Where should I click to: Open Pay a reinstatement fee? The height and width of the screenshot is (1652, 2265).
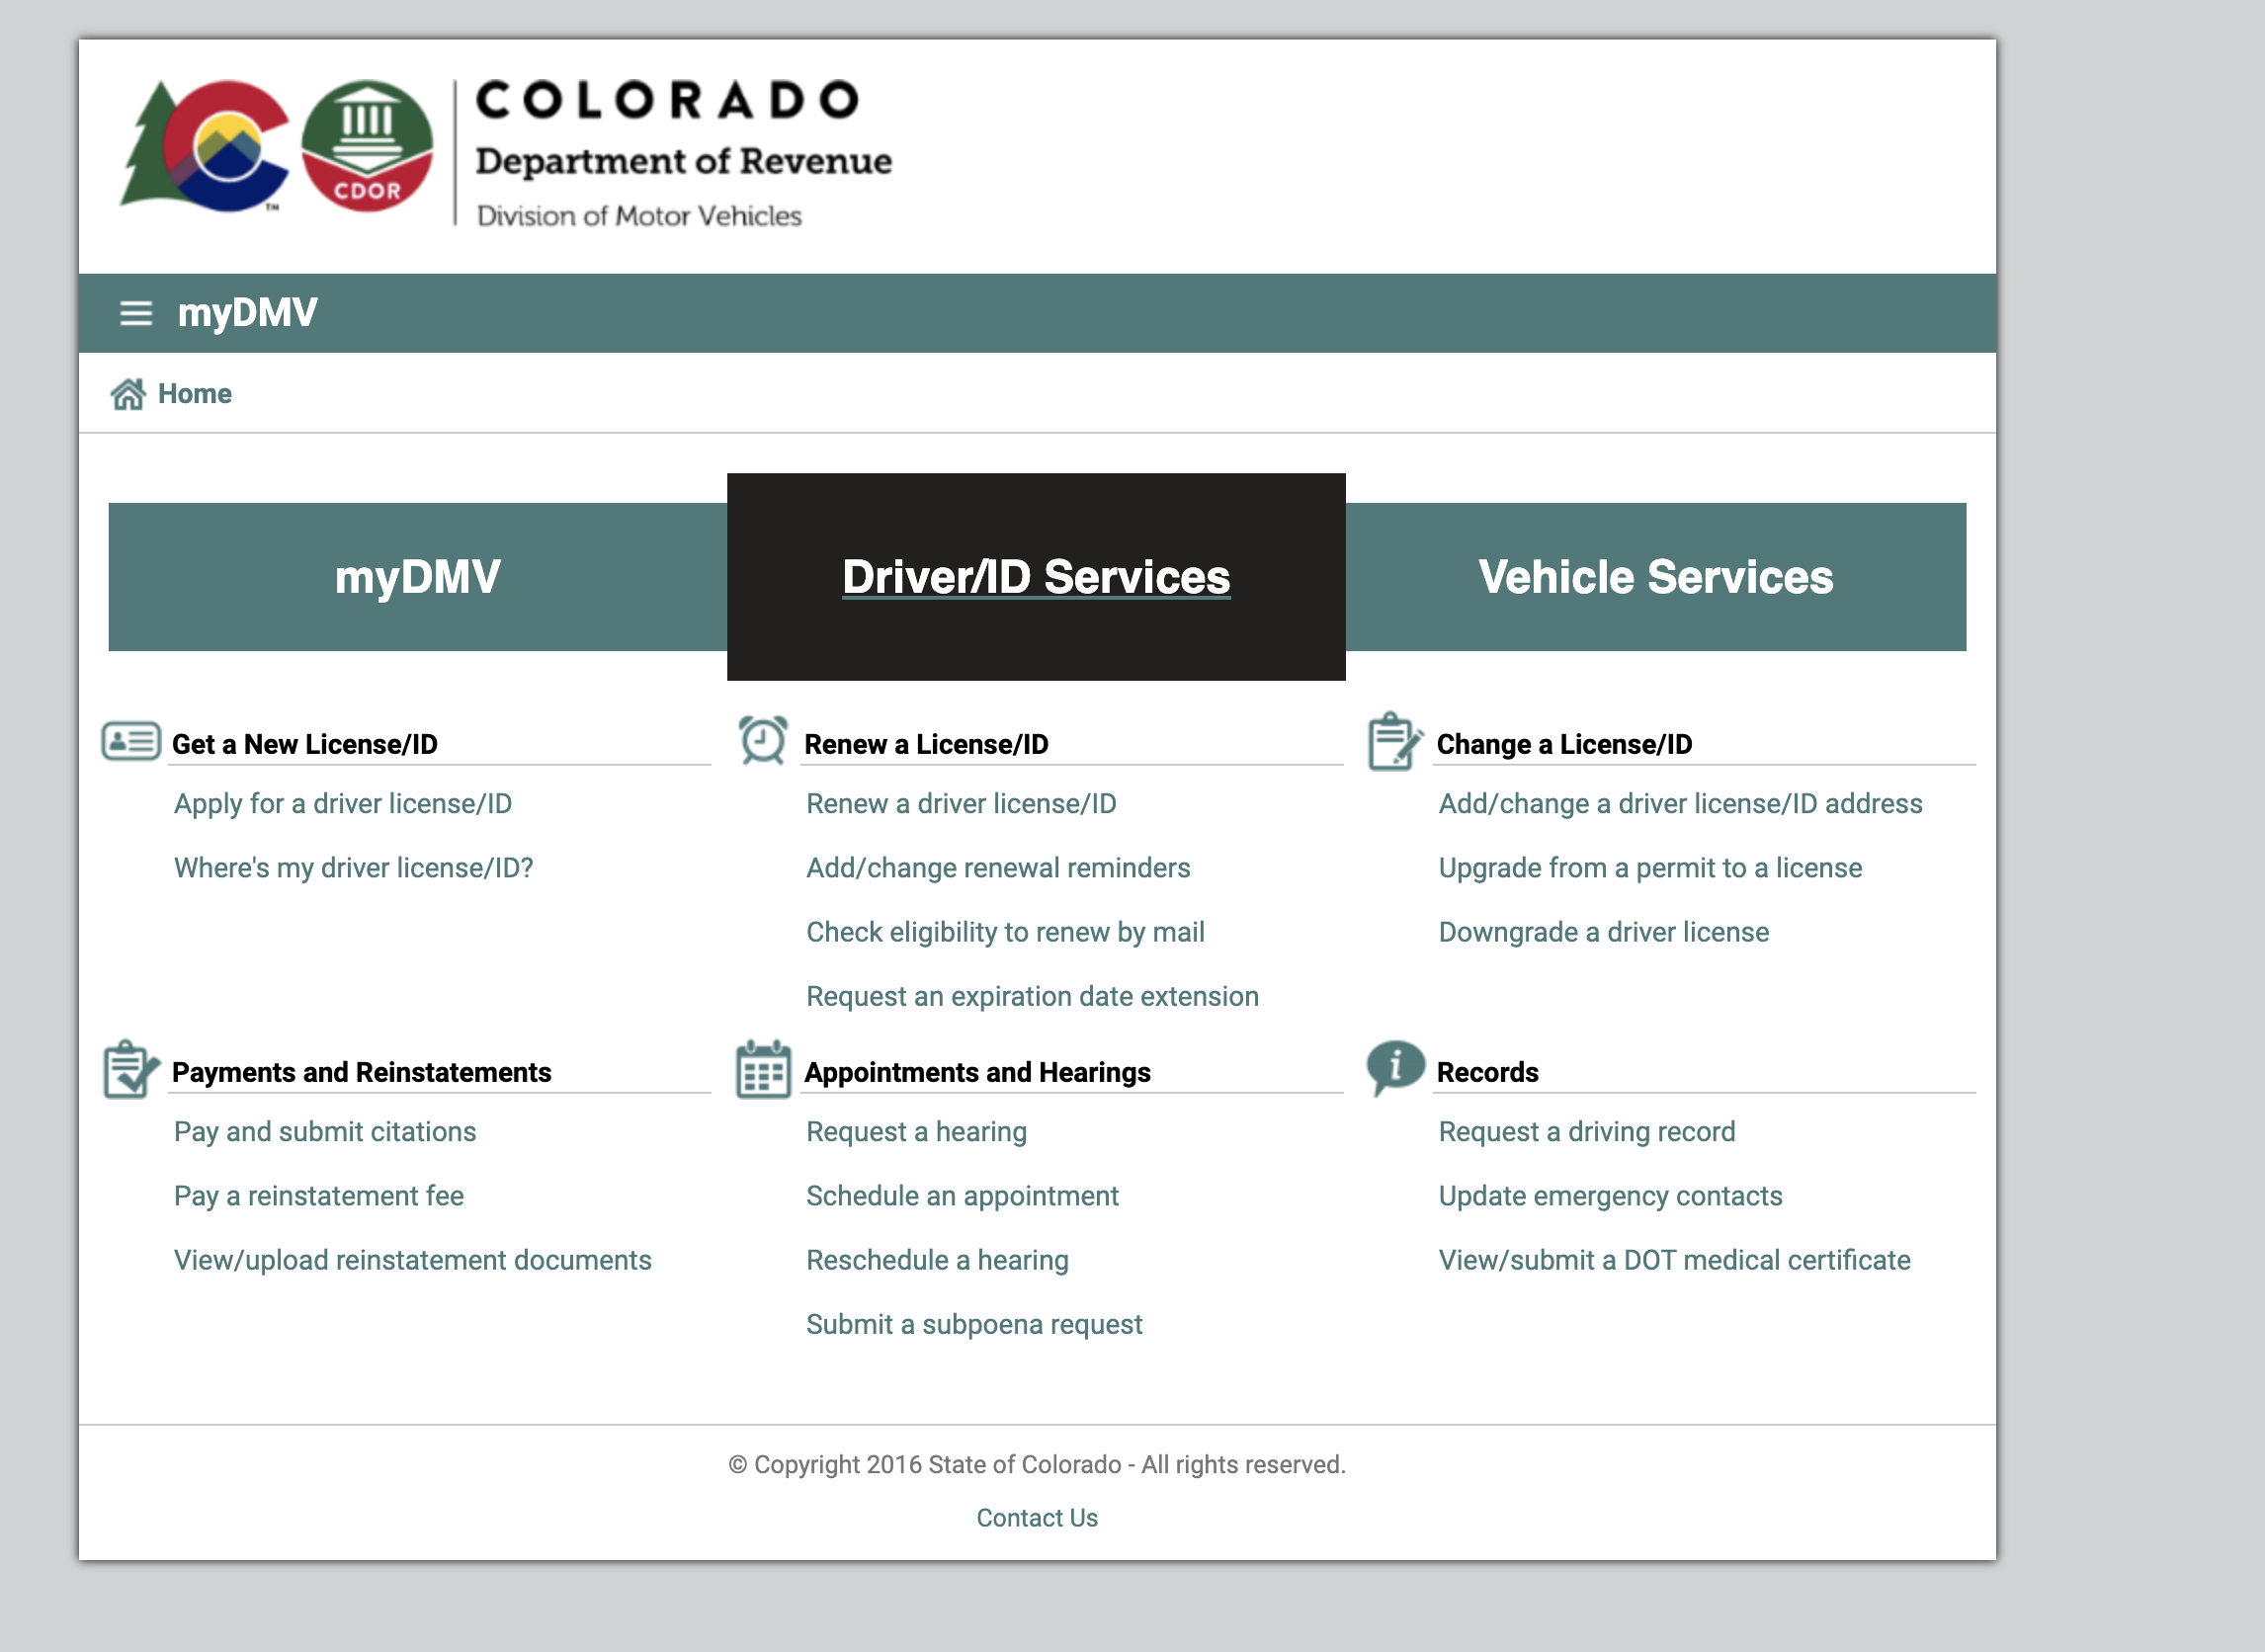tap(319, 1196)
